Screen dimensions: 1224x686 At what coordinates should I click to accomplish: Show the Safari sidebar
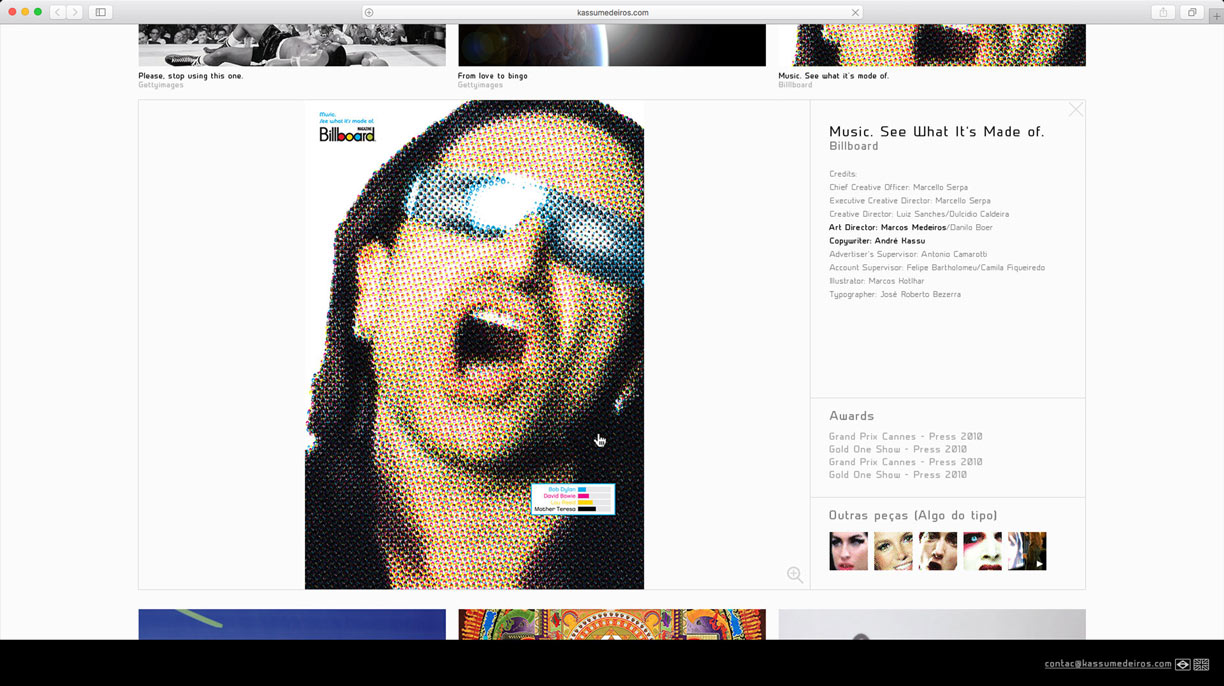[x=100, y=12]
